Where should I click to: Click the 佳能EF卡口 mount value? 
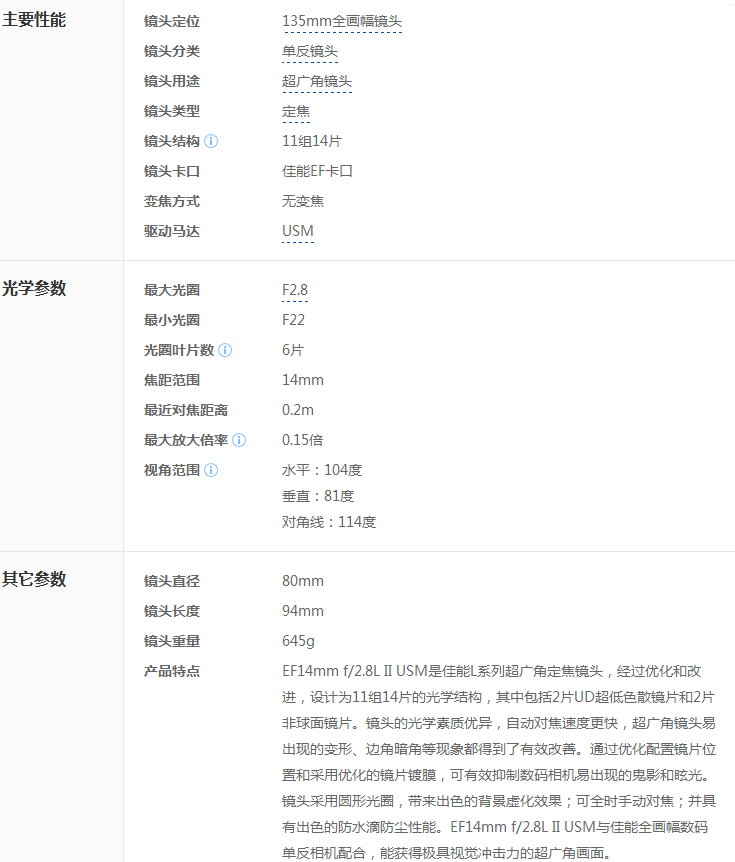pos(317,171)
